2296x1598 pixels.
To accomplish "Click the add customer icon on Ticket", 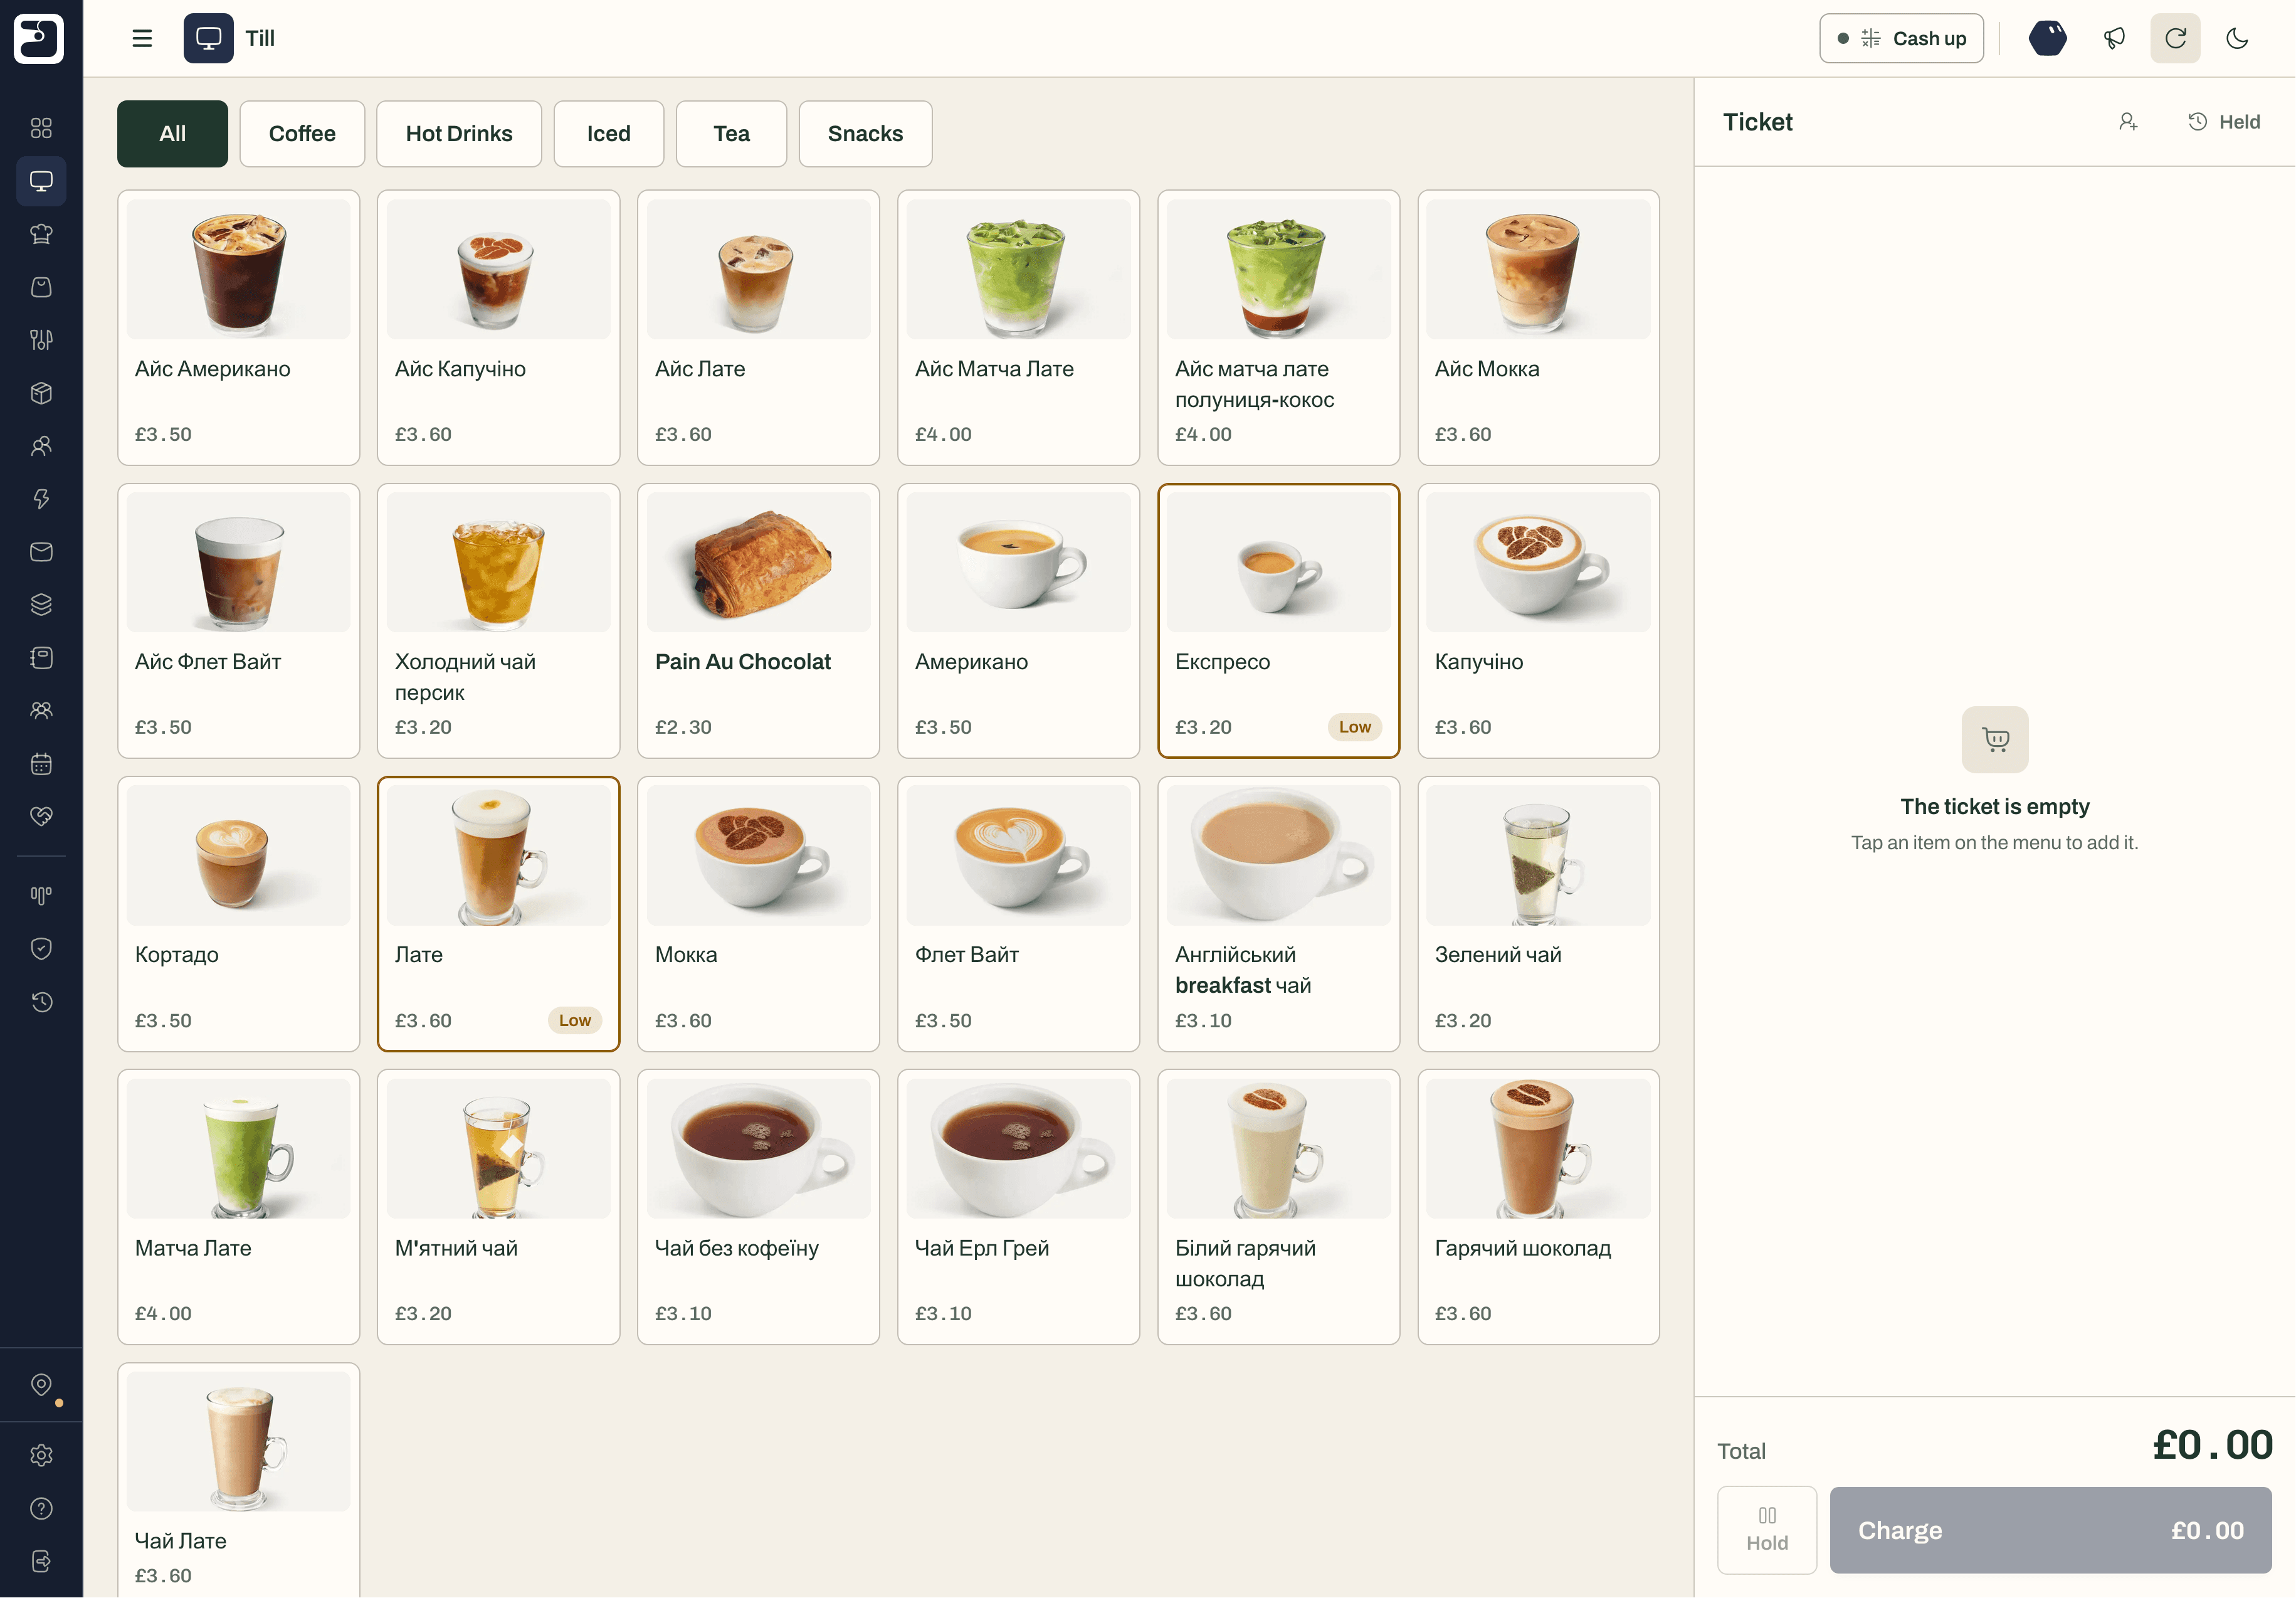I will coord(2128,122).
